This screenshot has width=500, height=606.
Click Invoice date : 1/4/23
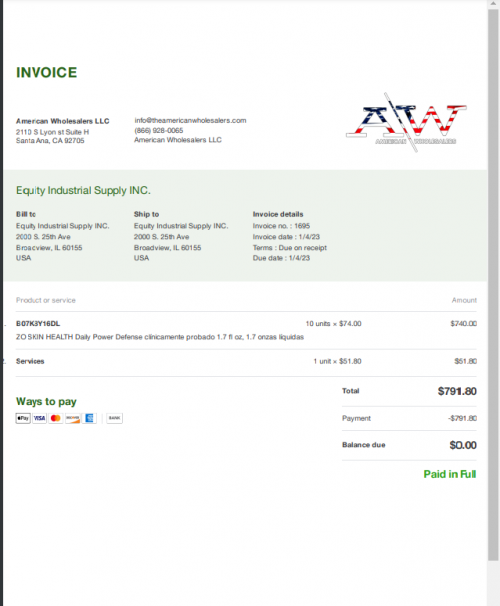click(286, 237)
